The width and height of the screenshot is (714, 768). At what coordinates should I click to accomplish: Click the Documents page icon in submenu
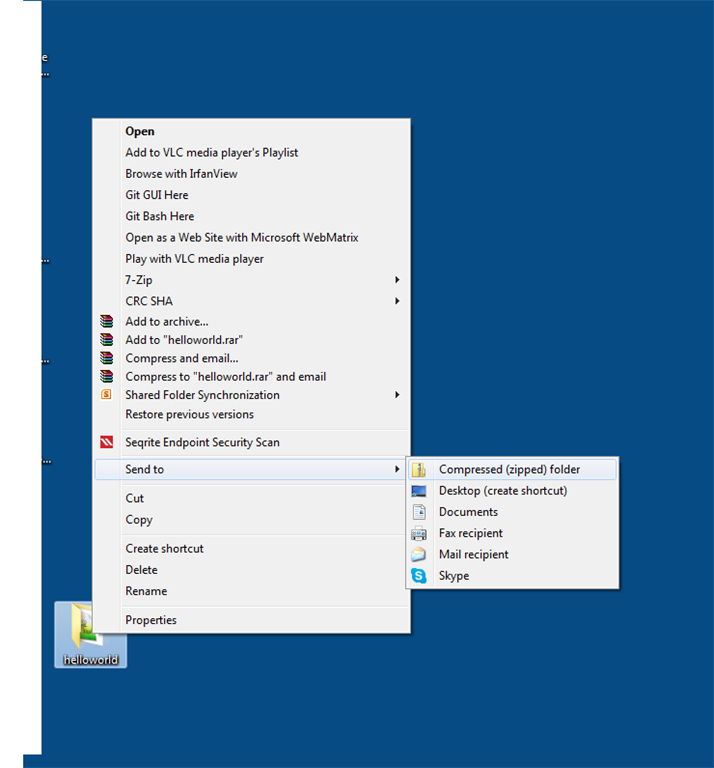pyautogui.click(x=419, y=512)
